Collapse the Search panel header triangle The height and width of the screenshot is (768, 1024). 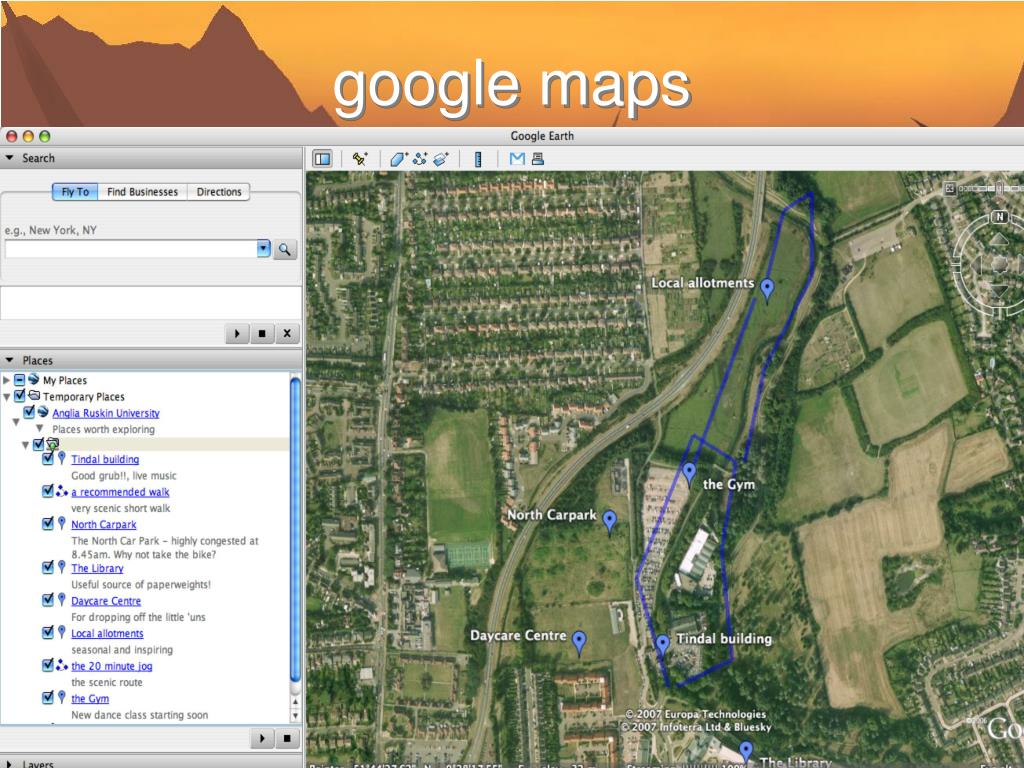pyautogui.click(x=9, y=158)
